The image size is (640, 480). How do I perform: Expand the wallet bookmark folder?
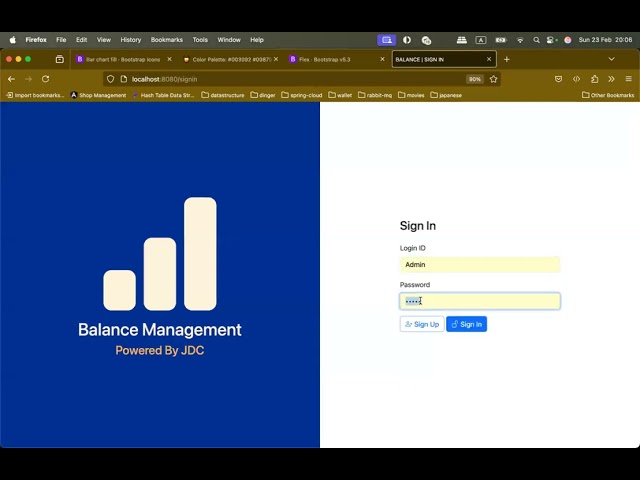click(340, 95)
